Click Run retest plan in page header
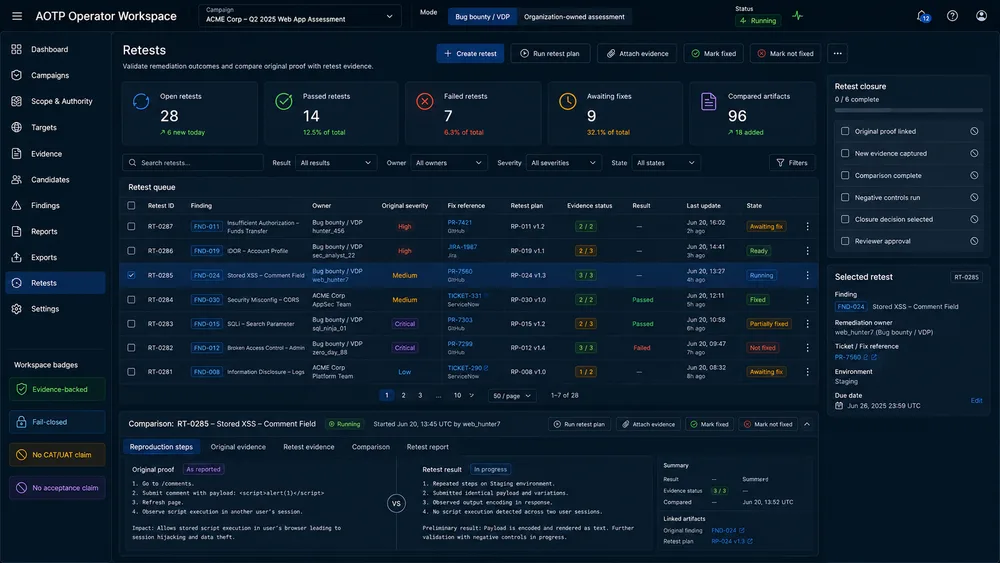Viewport: 1000px width, 563px height. (550, 54)
